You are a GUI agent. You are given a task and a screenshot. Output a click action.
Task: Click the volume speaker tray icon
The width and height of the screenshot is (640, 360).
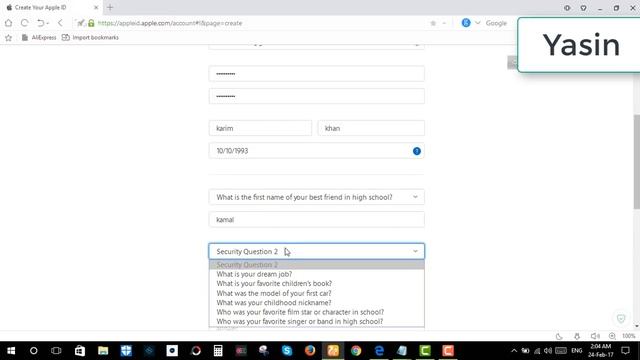(x=548, y=351)
